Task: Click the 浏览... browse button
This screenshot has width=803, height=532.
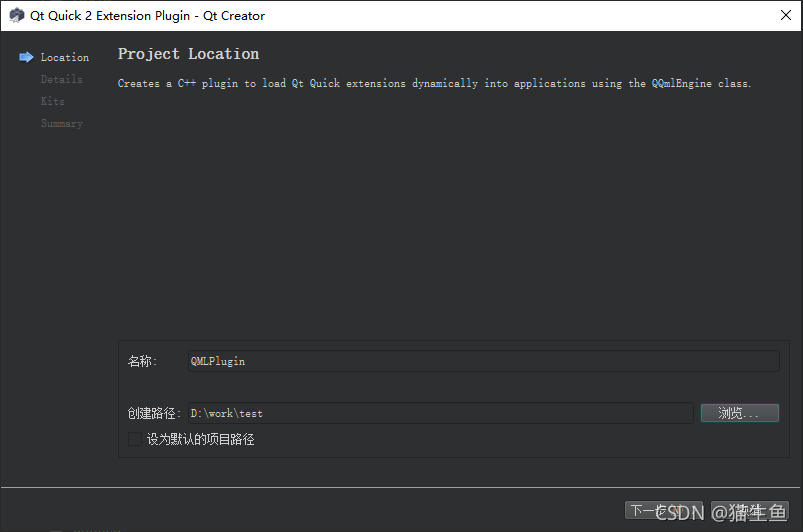Action: coord(739,413)
